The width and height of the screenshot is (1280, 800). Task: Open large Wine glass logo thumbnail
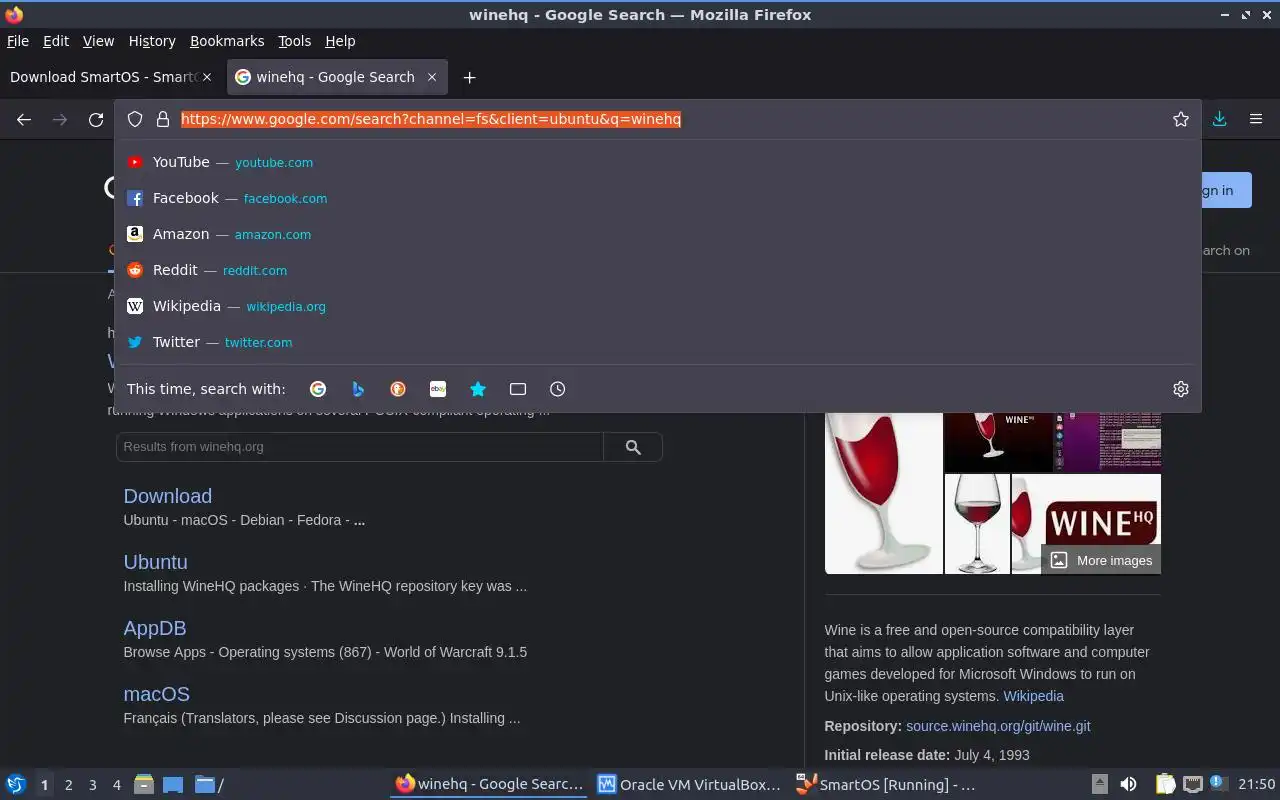click(x=883, y=493)
